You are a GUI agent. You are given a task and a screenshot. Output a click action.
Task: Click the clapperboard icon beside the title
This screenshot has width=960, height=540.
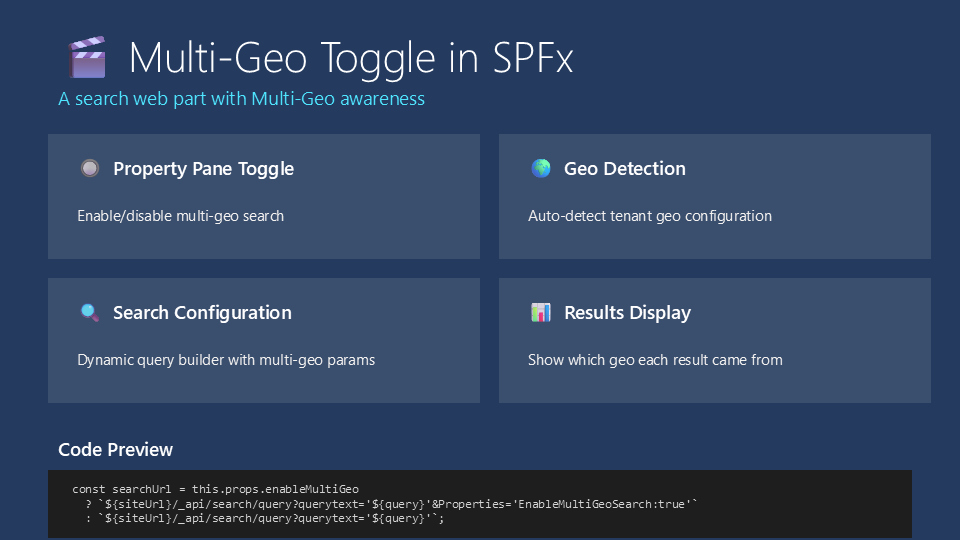tap(86, 57)
